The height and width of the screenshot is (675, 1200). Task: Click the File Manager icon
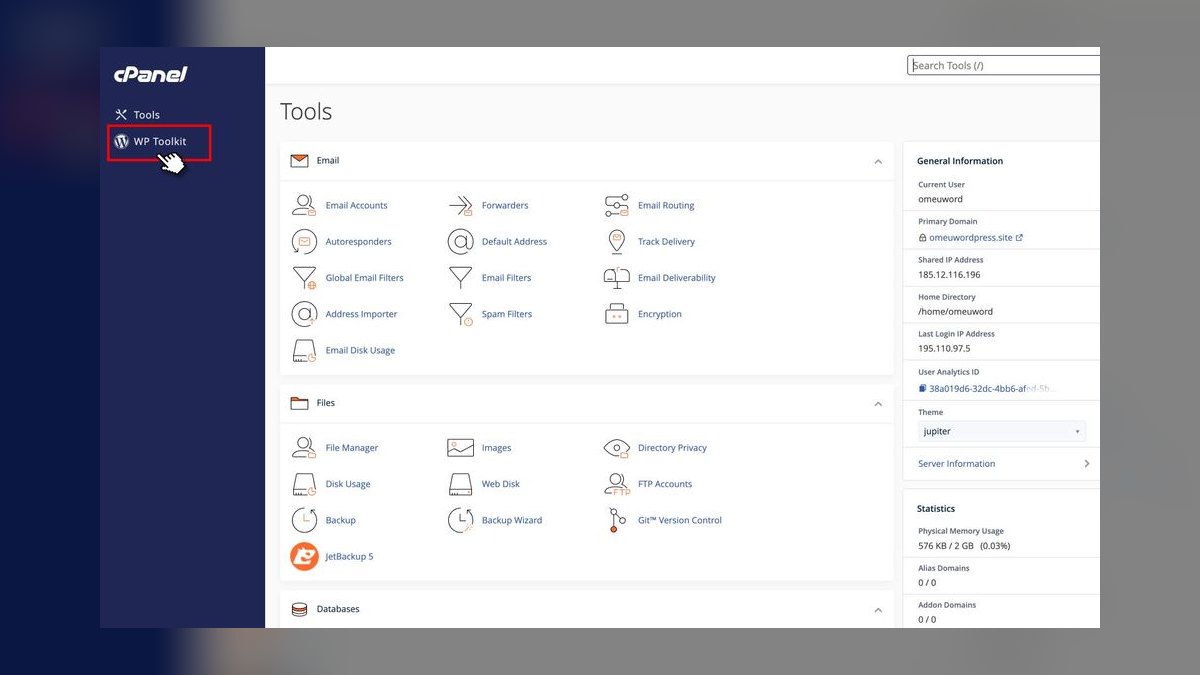point(304,447)
